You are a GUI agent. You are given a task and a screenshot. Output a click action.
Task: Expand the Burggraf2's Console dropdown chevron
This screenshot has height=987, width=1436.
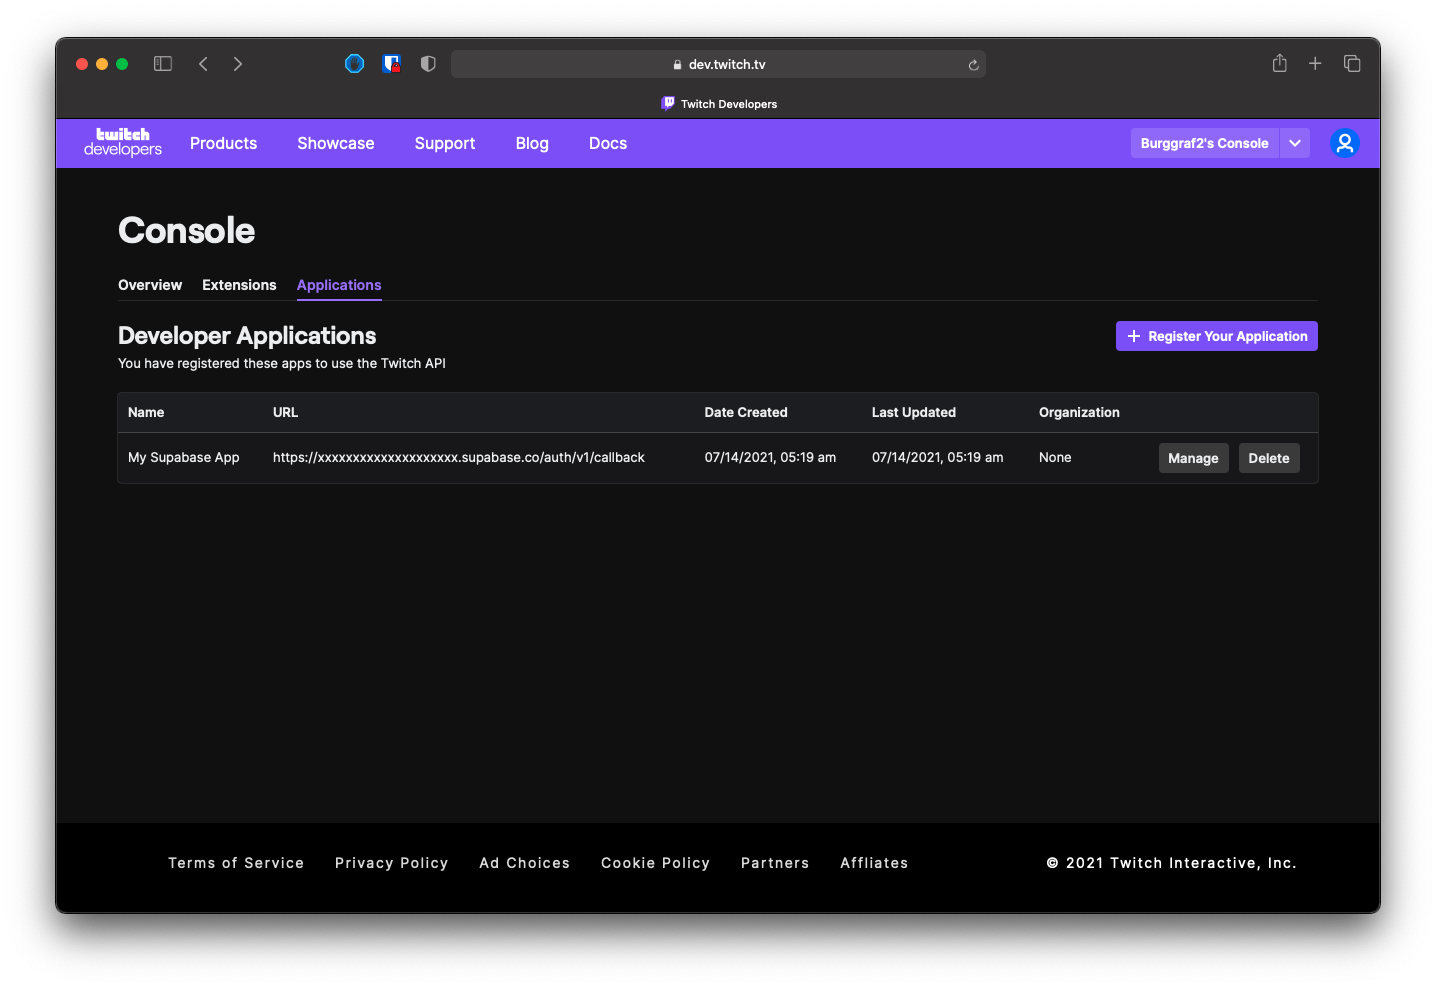(1294, 143)
